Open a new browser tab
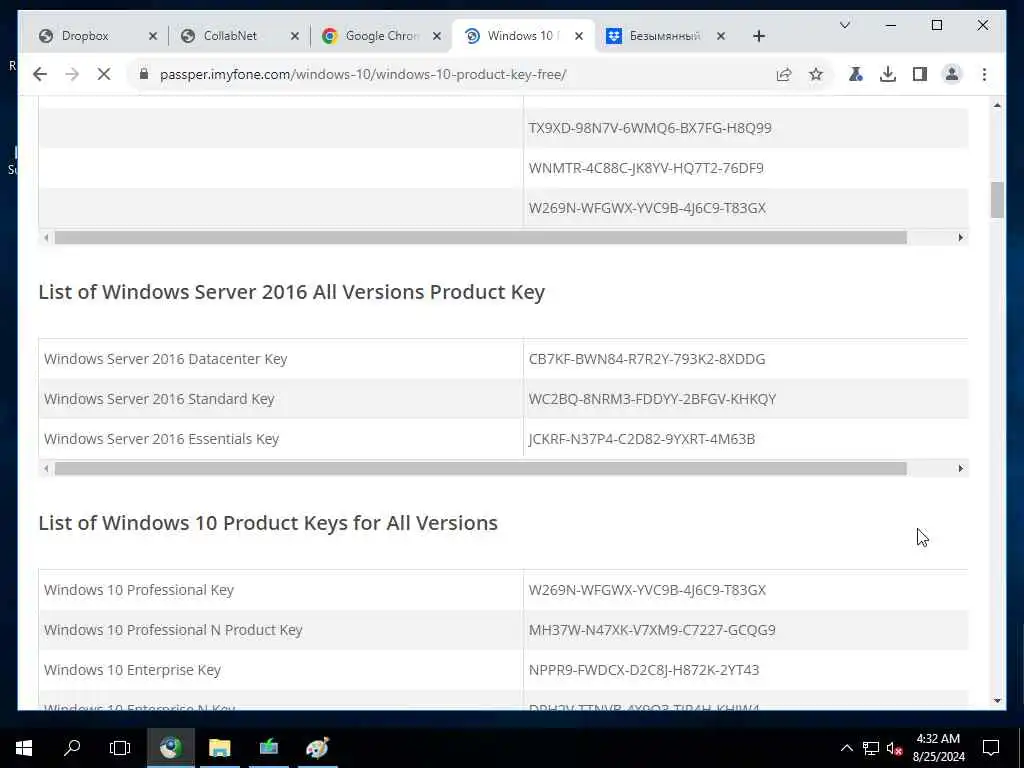This screenshot has width=1024, height=768. coord(758,36)
